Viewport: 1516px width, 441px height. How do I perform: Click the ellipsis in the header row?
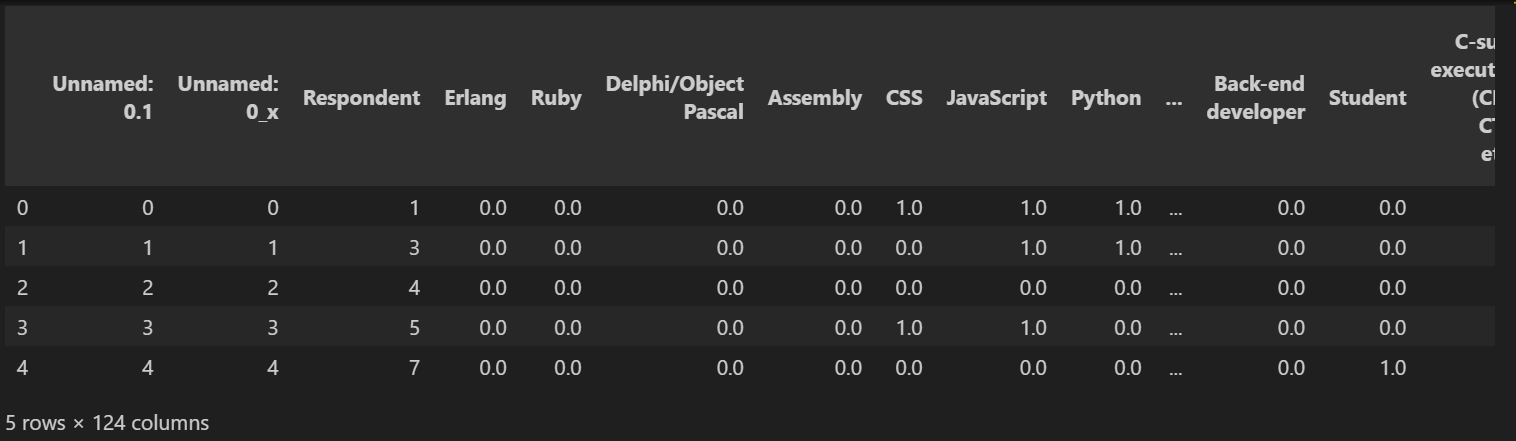coord(1173,98)
